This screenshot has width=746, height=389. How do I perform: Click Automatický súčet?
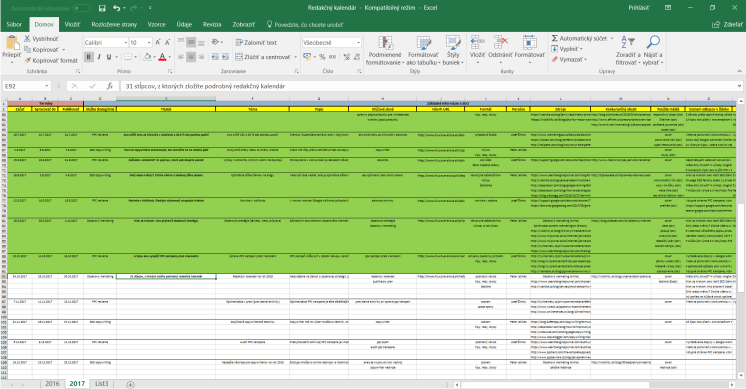[x=579, y=39]
